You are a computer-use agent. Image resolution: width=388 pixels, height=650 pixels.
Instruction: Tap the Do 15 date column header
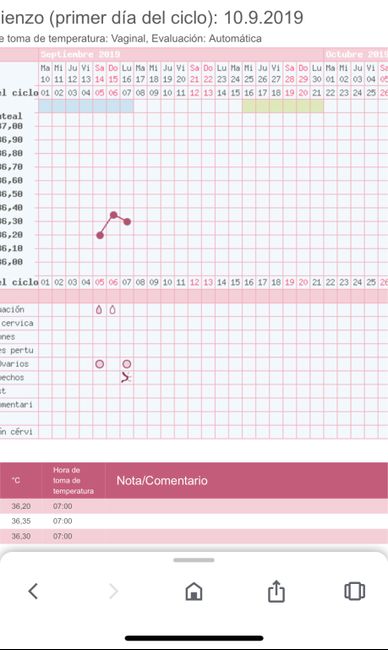[x=113, y=73]
